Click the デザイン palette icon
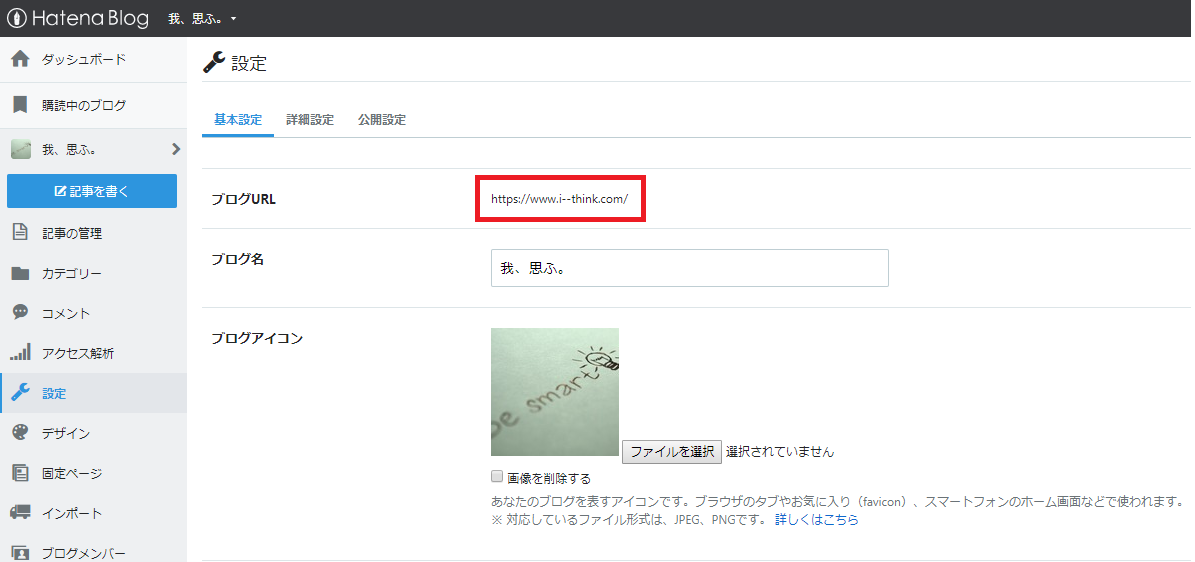 (x=20, y=433)
